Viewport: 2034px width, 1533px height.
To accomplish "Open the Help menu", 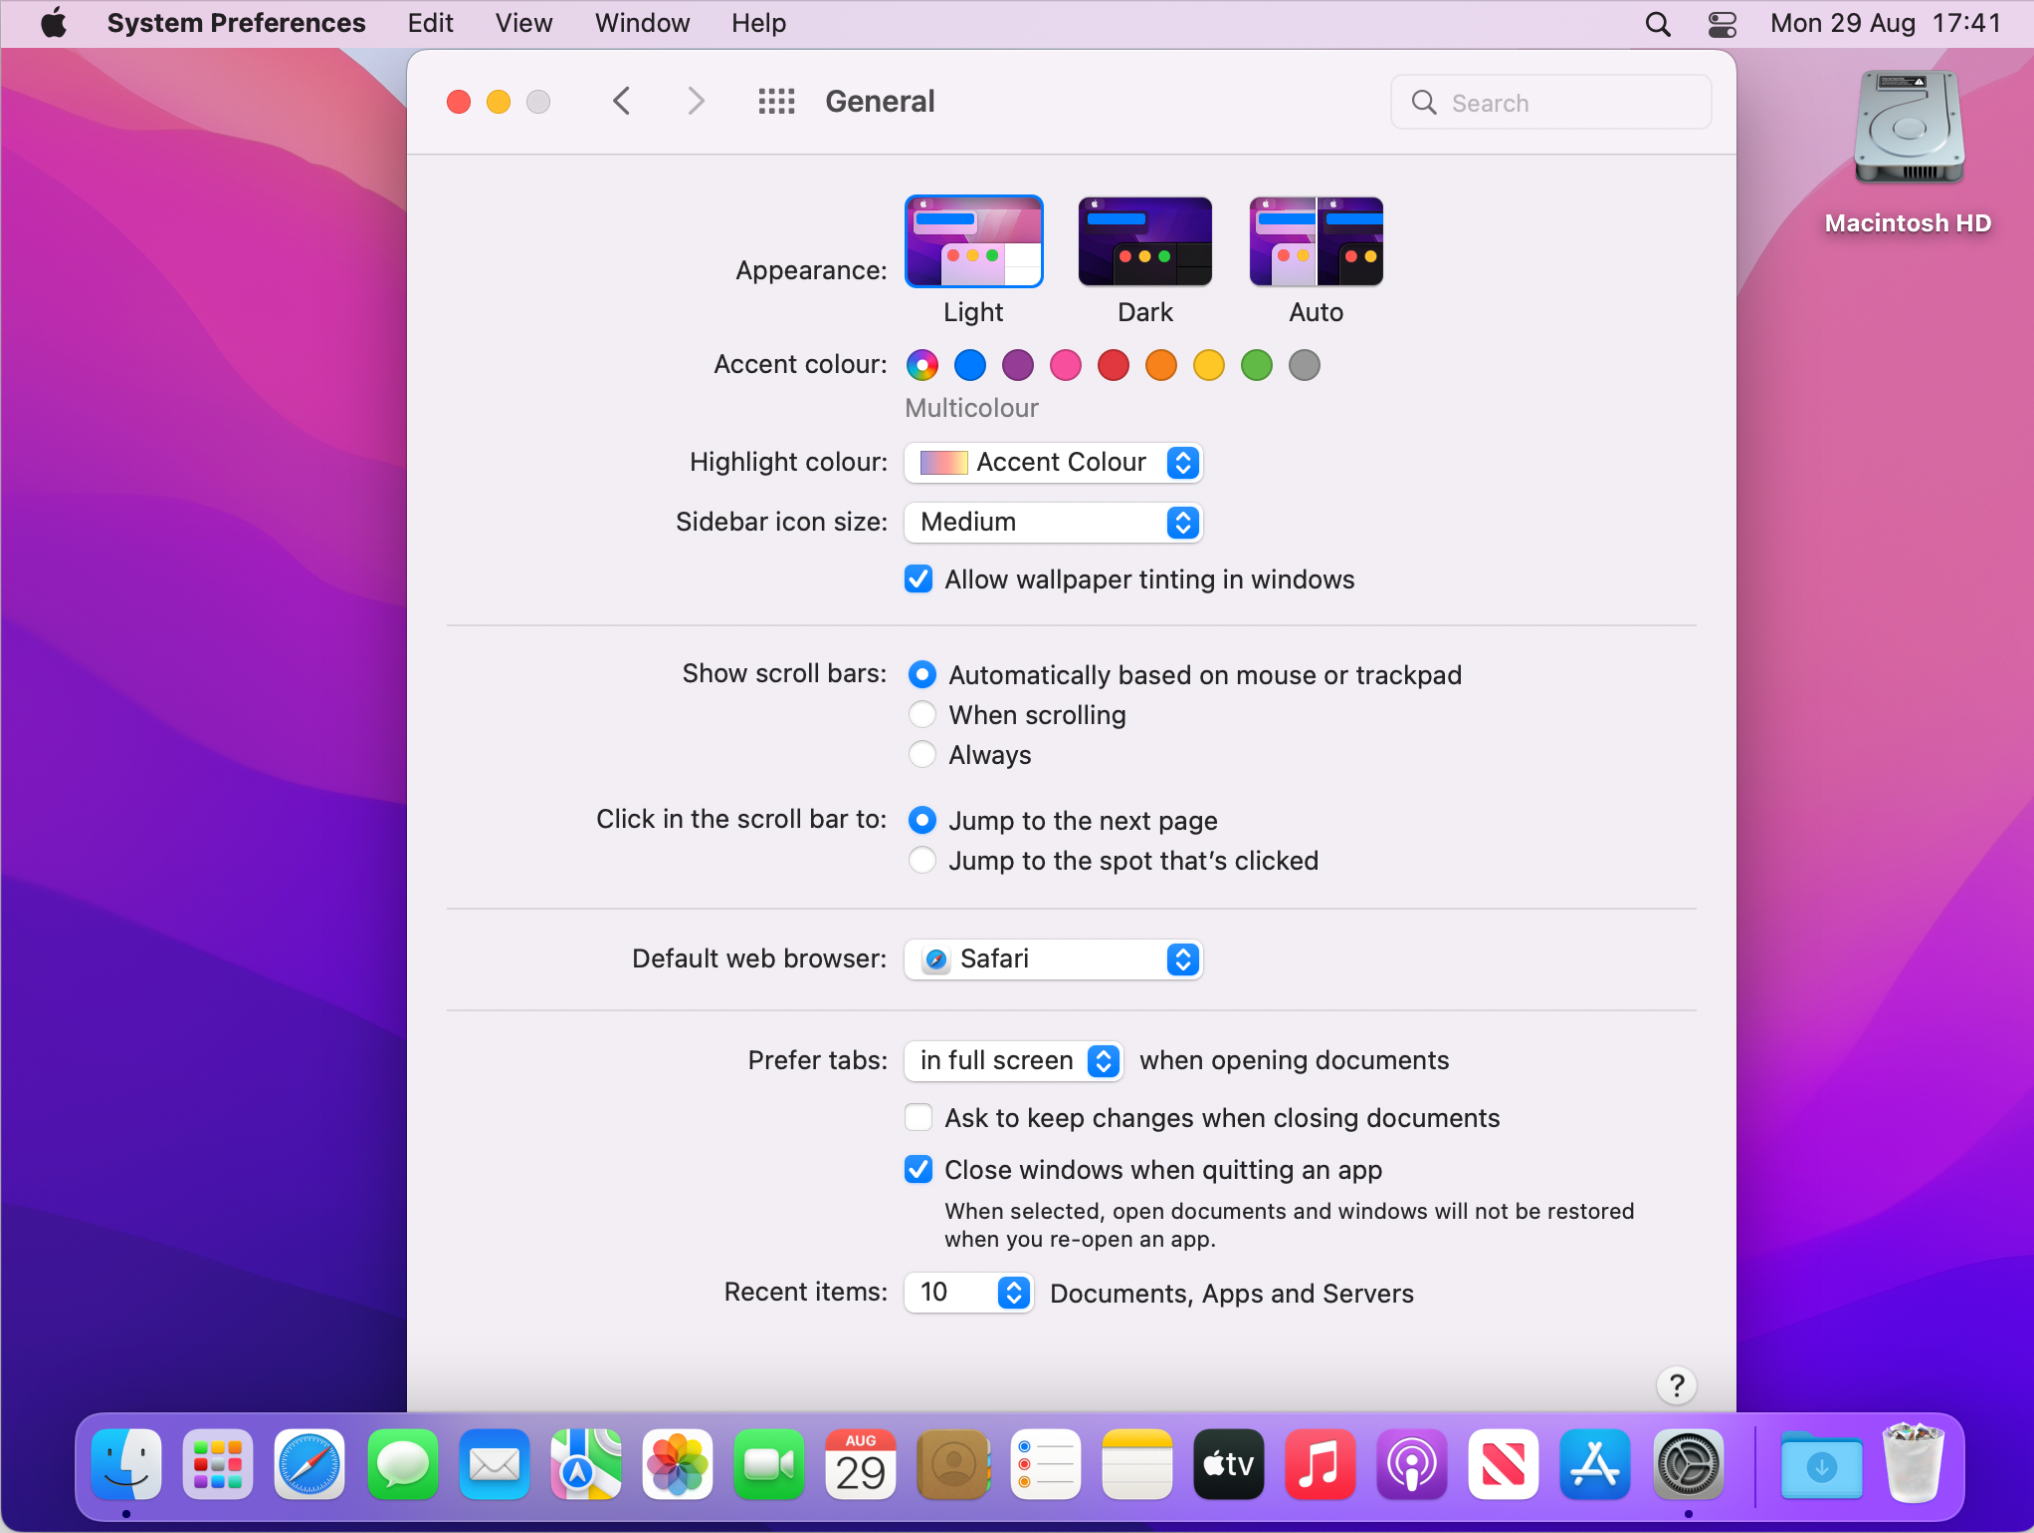I will (x=758, y=23).
